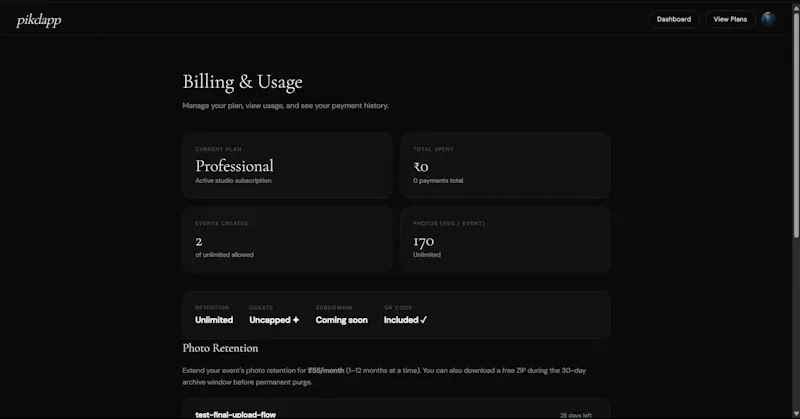Click the '28 days left' label
The height and width of the screenshot is (419, 800).
pos(576,415)
